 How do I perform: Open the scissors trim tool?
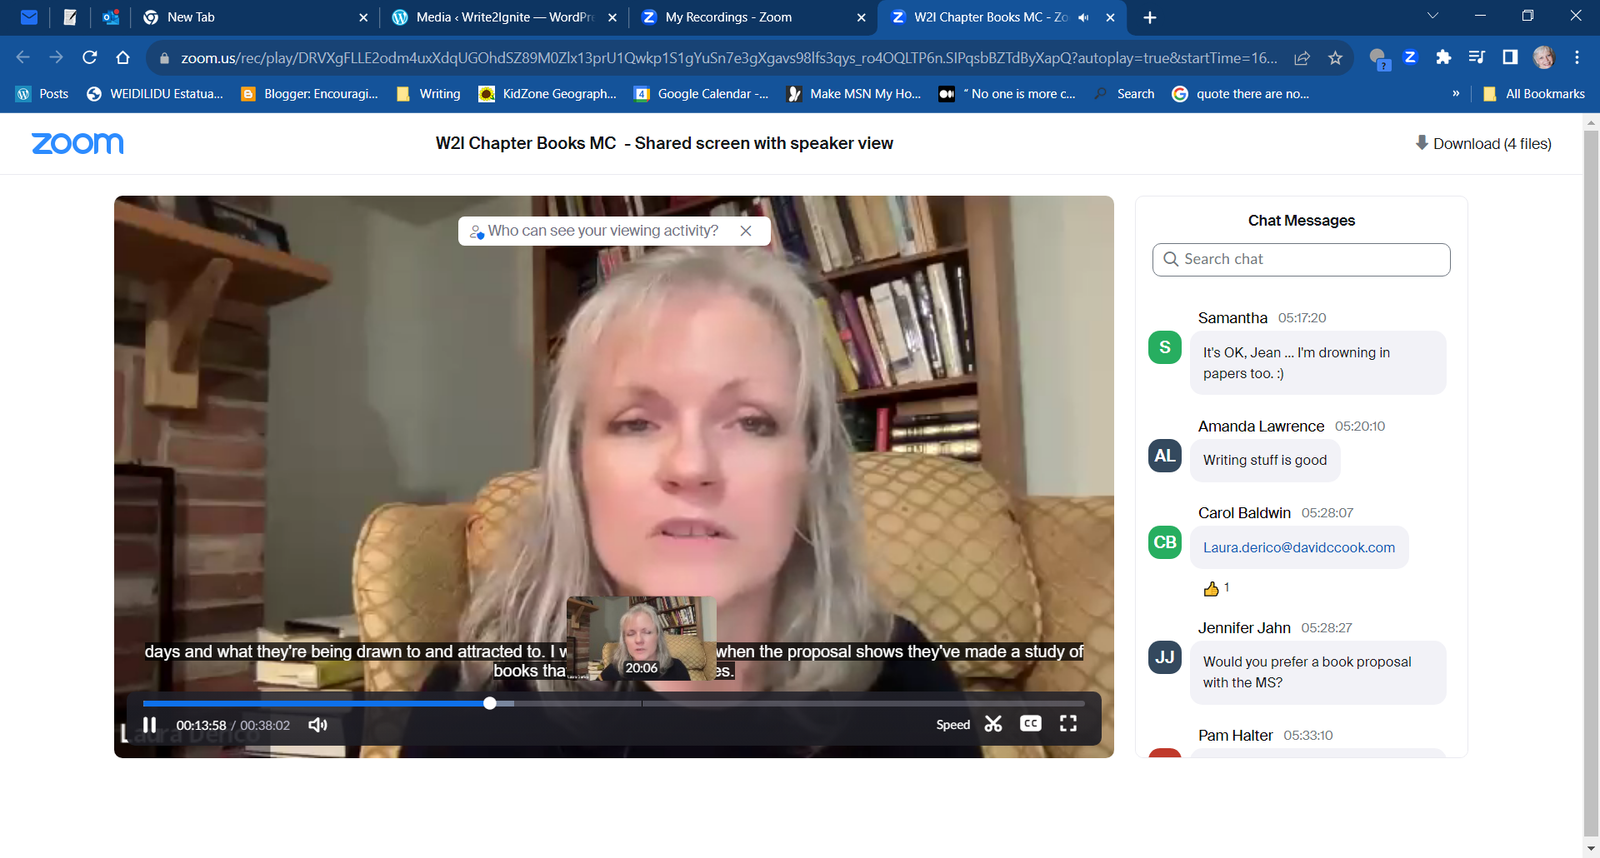(993, 724)
